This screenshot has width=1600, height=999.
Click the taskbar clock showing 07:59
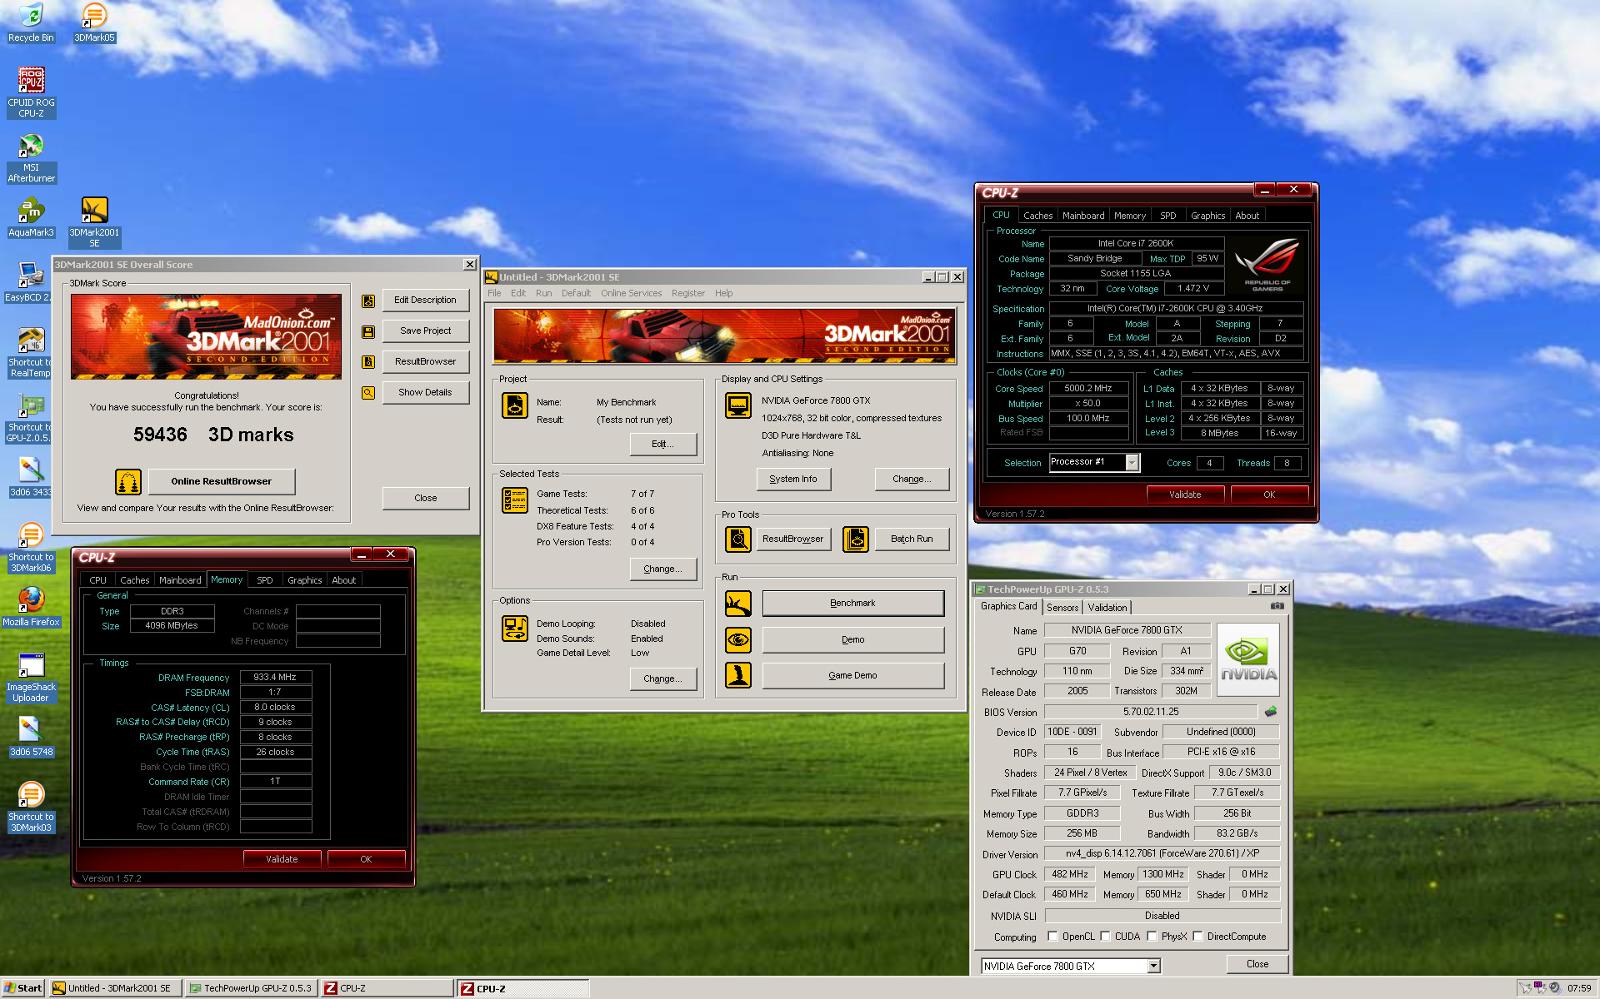1579,989
